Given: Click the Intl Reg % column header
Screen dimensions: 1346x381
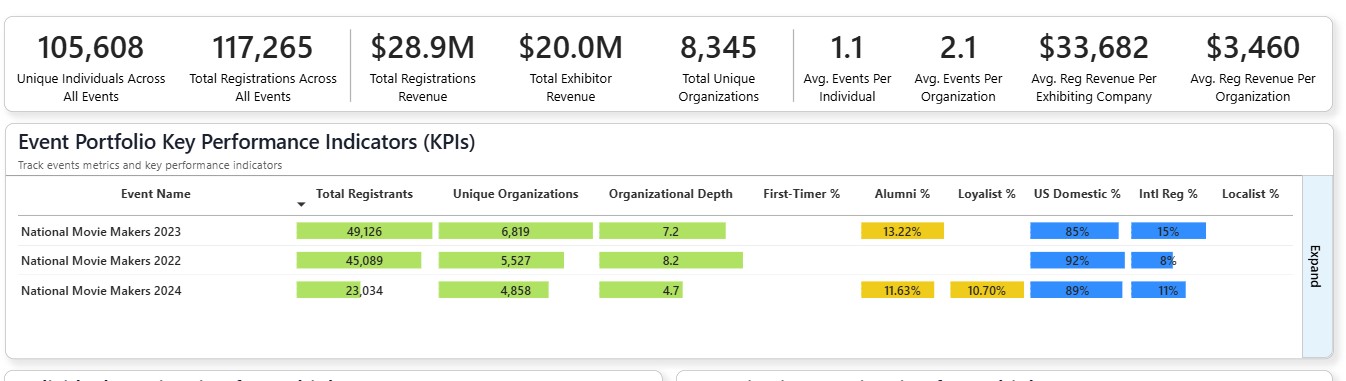Looking at the screenshot, I should (x=1168, y=194).
